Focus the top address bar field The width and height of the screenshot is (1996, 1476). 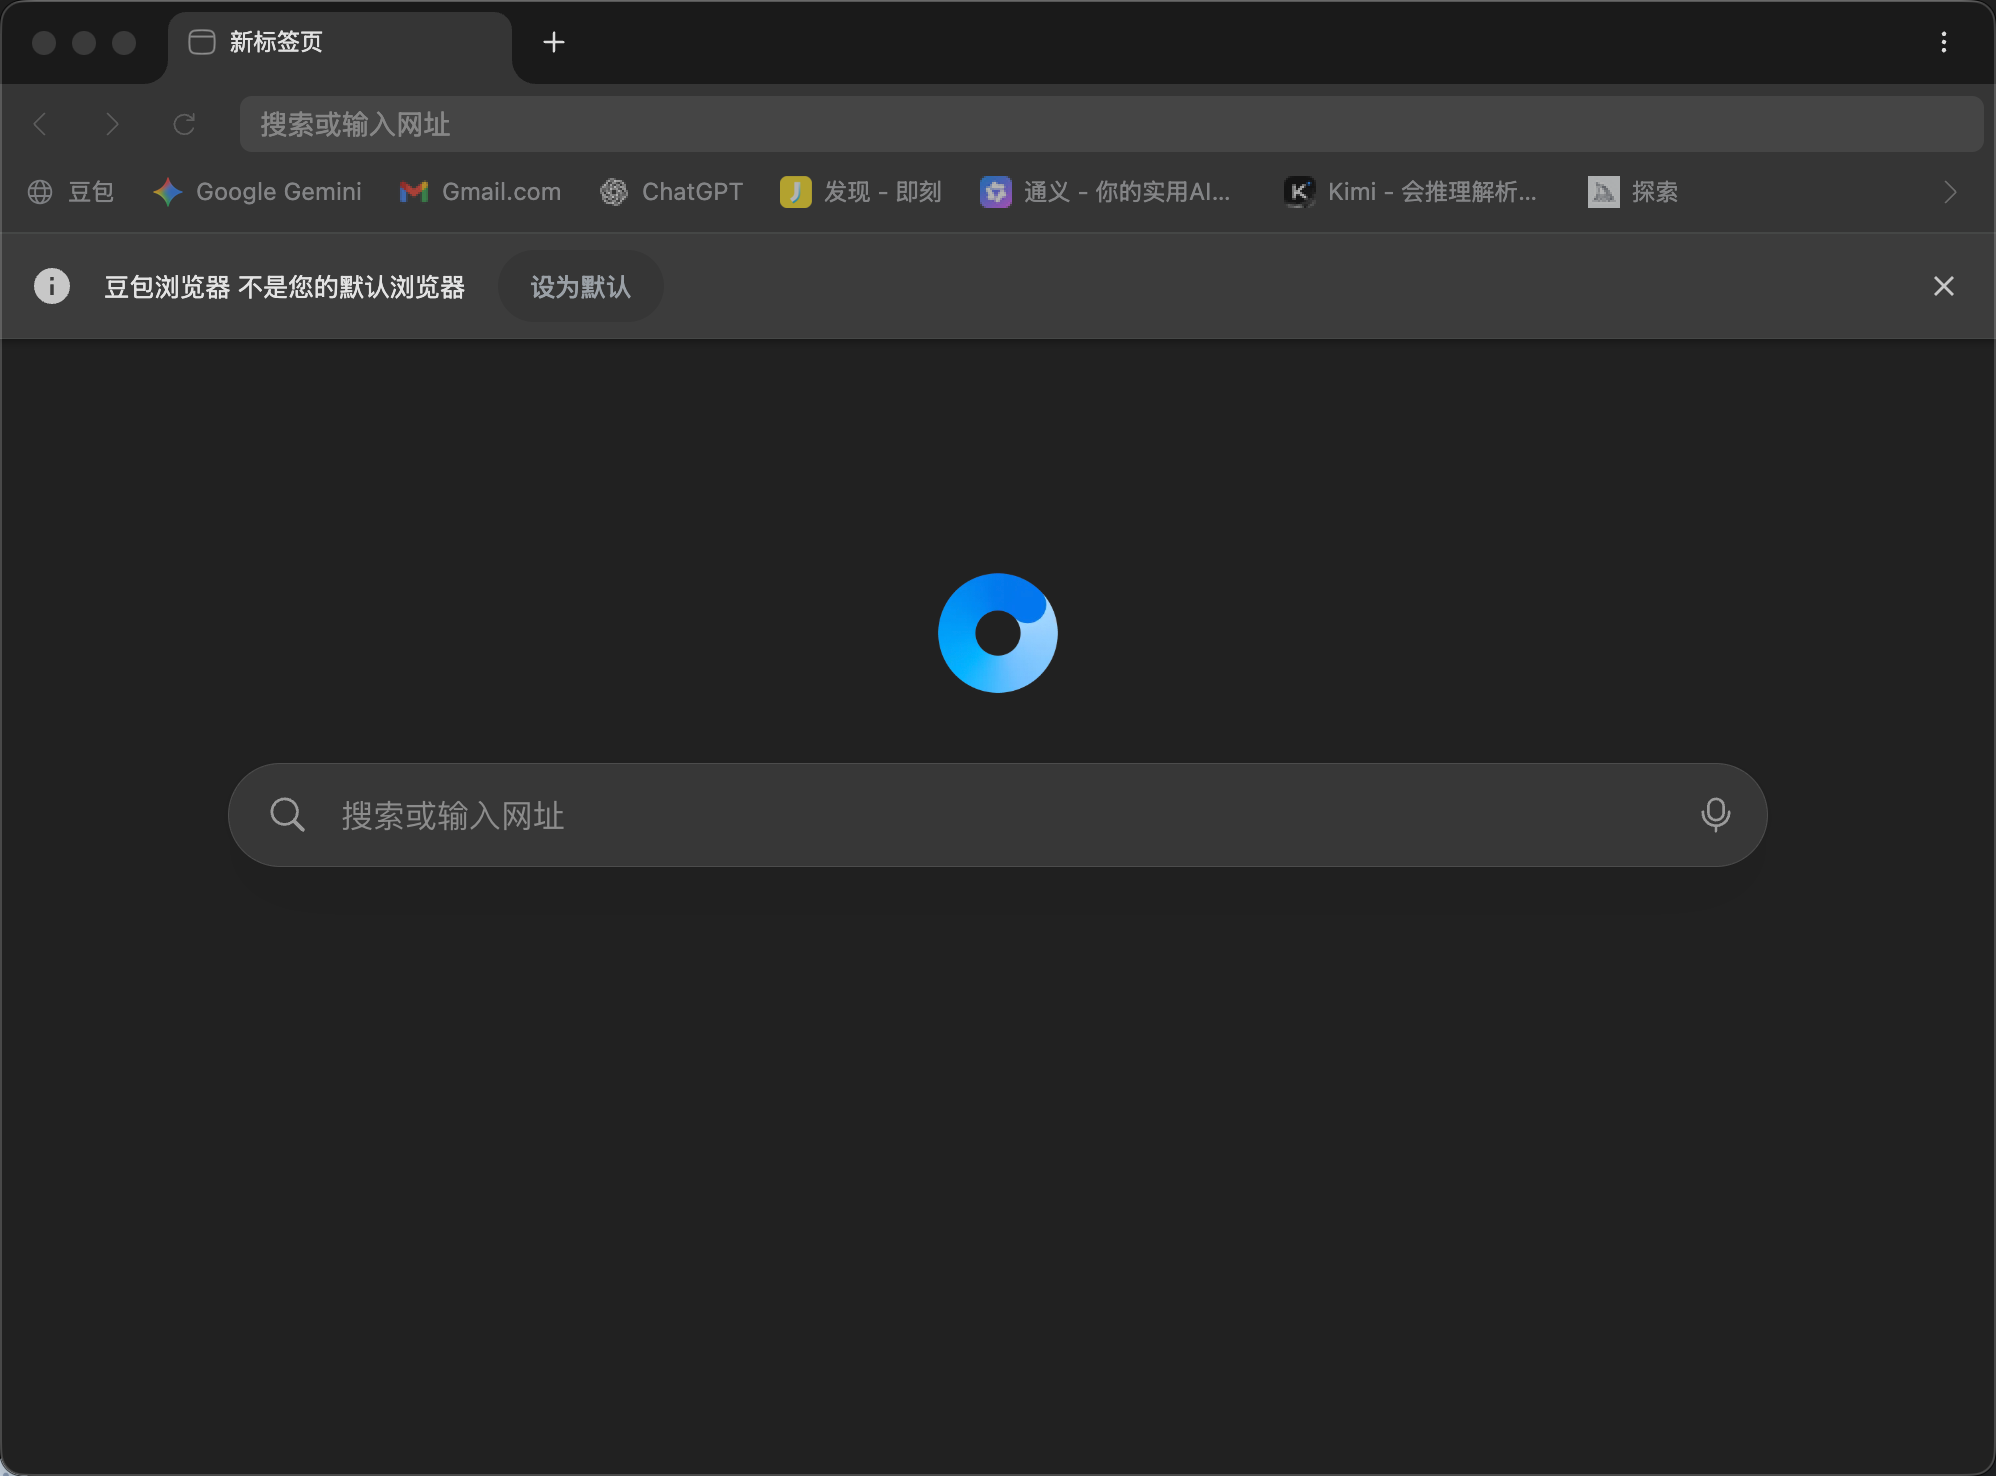coord(1110,124)
